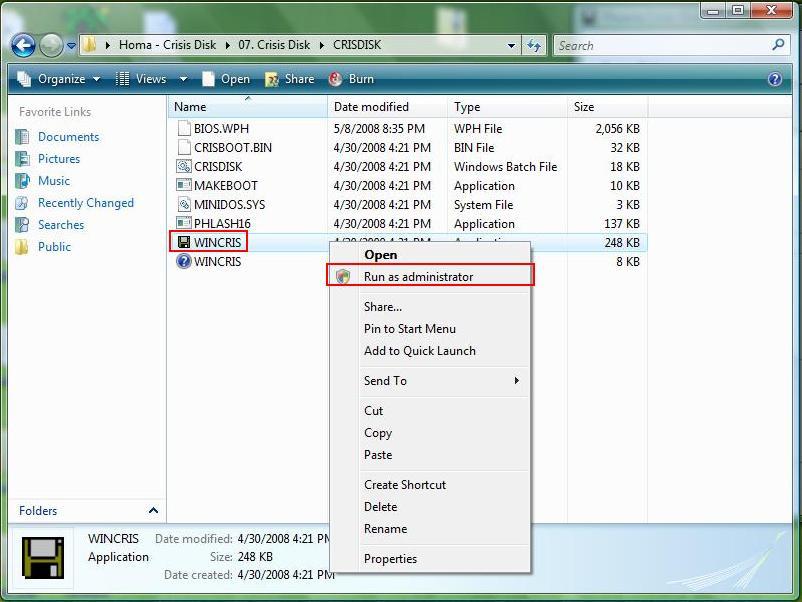Select the PHLASH16 application
Viewport: 802px width, 602px height.
222,223
